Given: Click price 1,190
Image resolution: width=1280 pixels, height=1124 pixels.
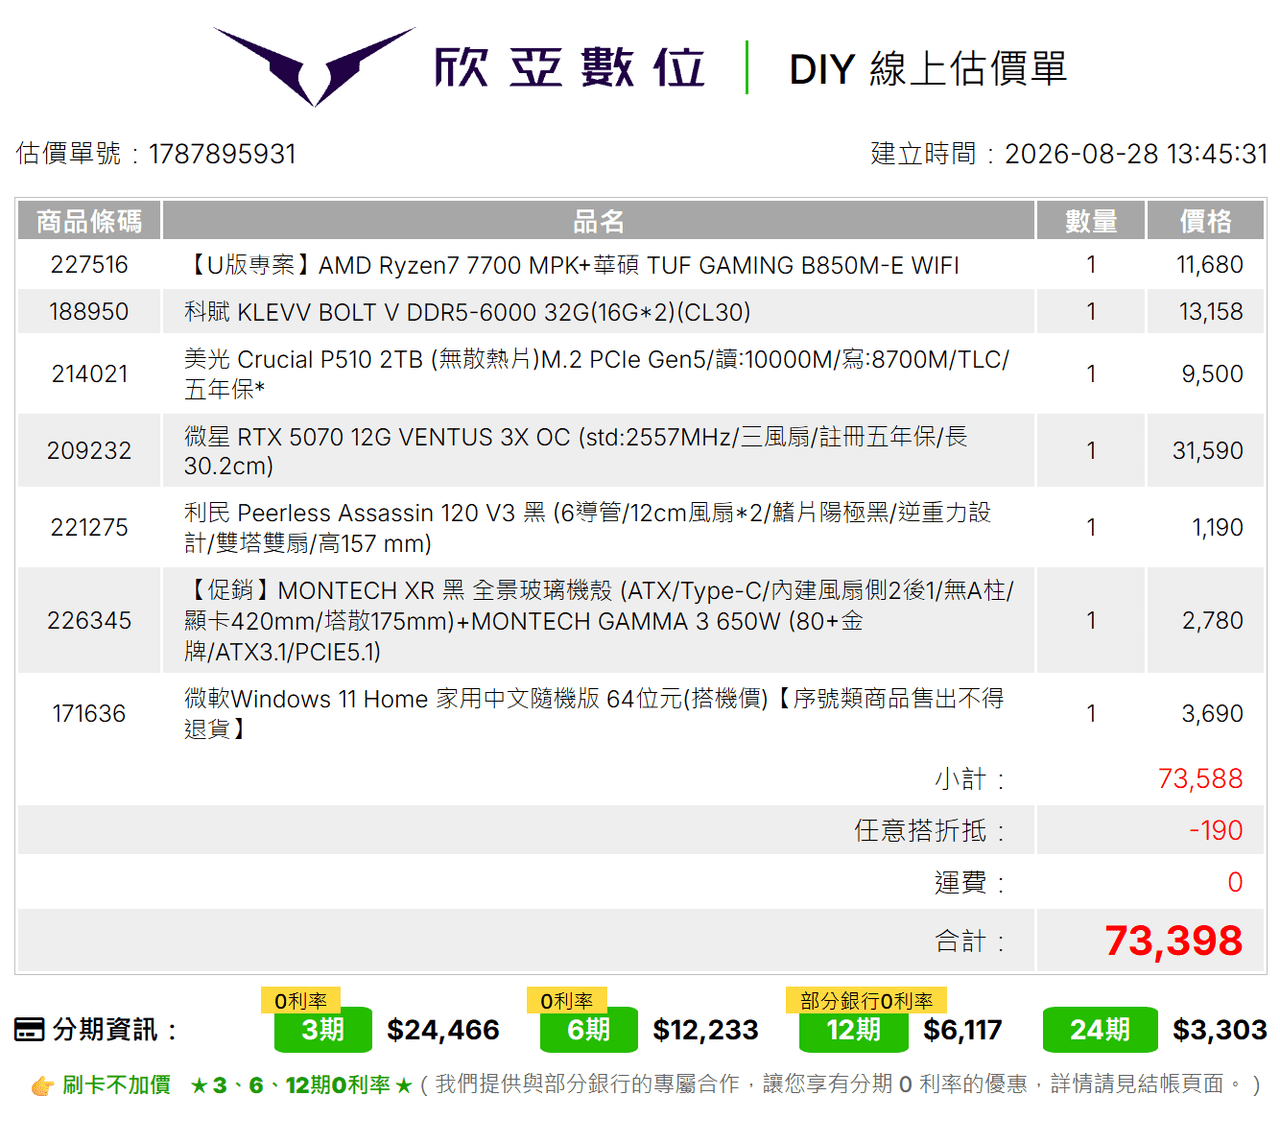Looking at the screenshot, I should pyautogui.click(x=1218, y=528).
